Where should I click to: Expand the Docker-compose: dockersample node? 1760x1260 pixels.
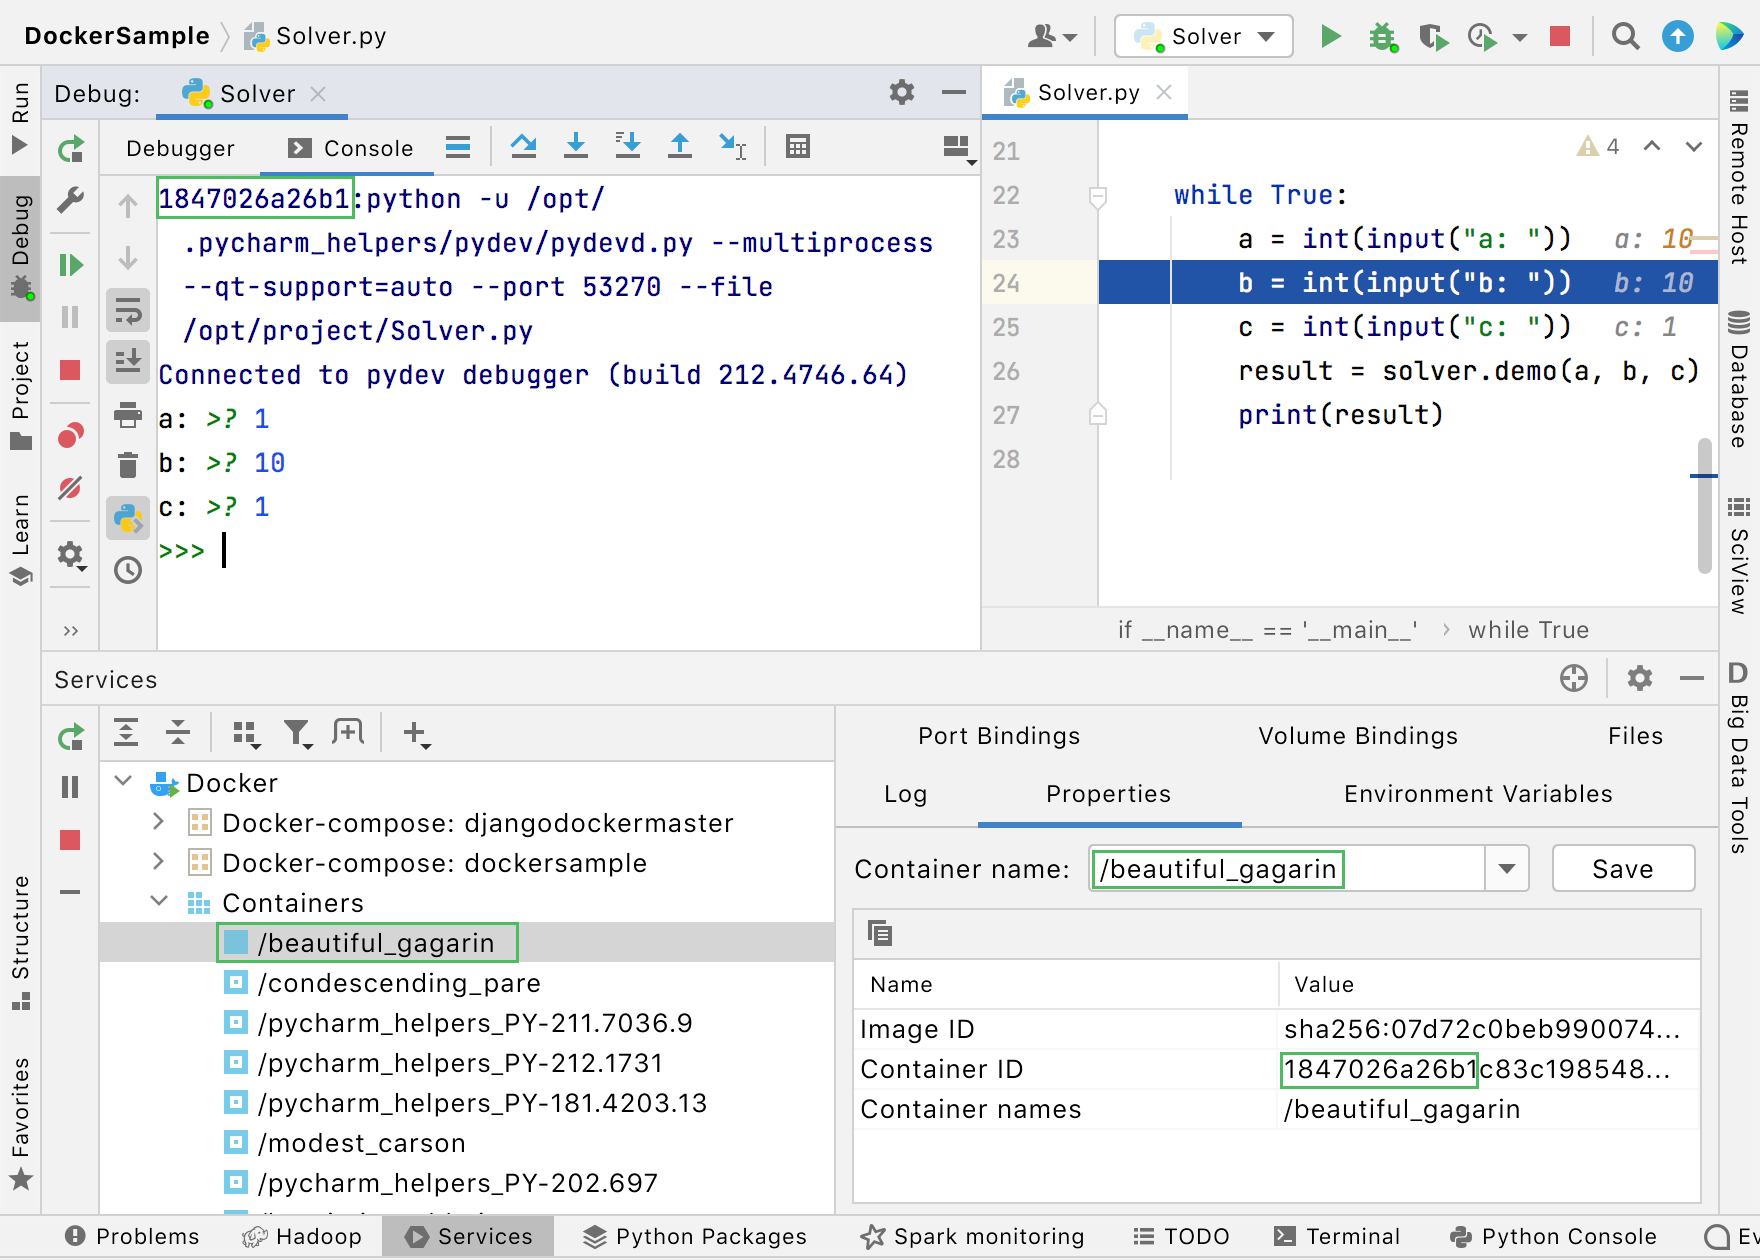[x=157, y=862]
